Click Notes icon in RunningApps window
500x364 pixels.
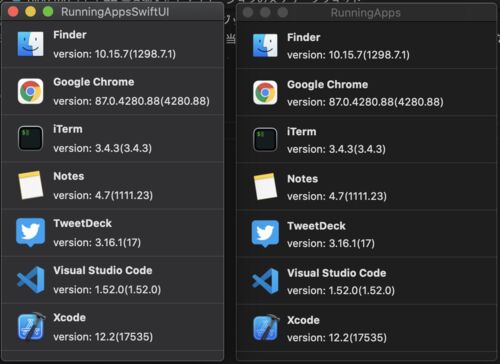(x=265, y=186)
